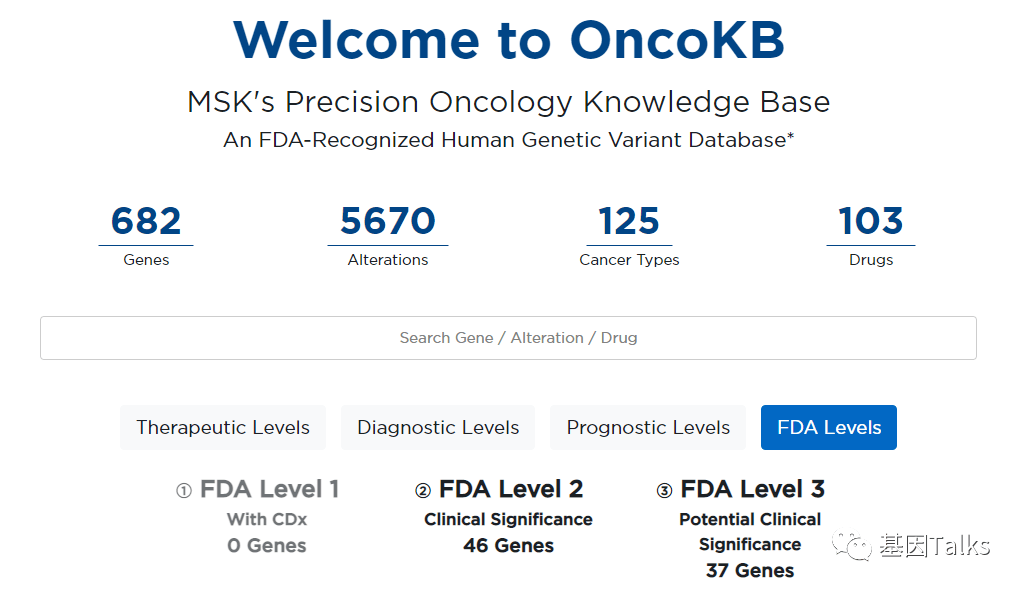The width and height of the screenshot is (1024, 591).
Task: Select the Prognostic Levels tab
Action: click(x=648, y=427)
